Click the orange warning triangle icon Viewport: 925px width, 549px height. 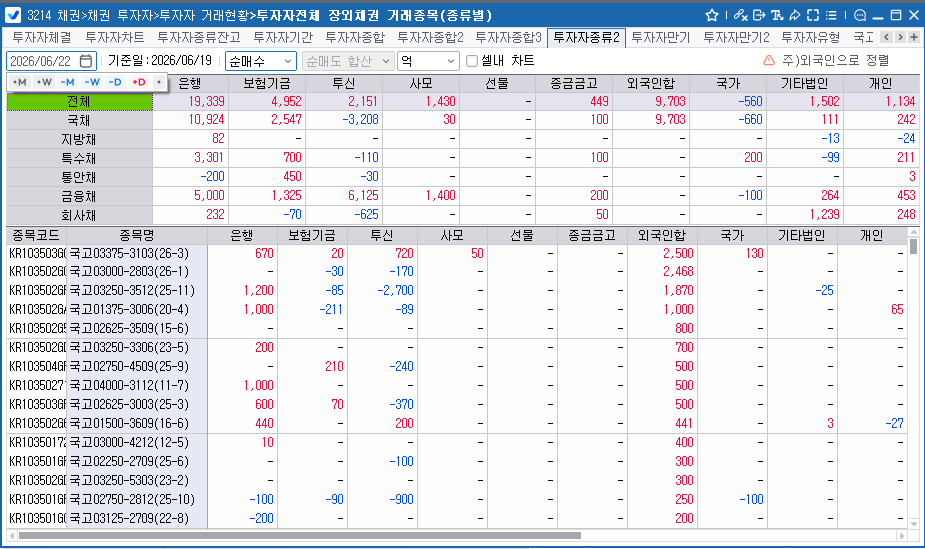point(769,60)
